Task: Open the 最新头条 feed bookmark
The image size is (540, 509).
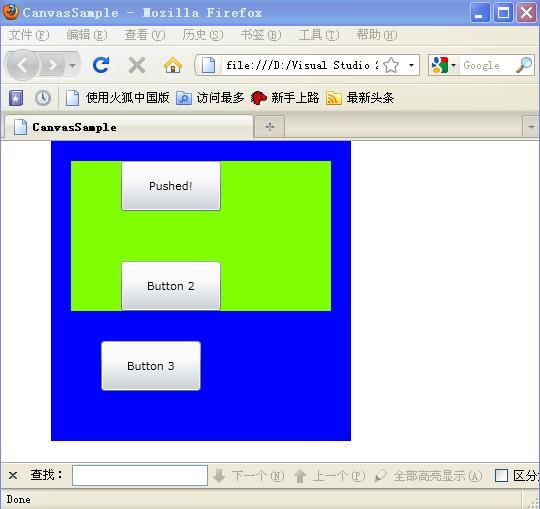Action: point(360,98)
